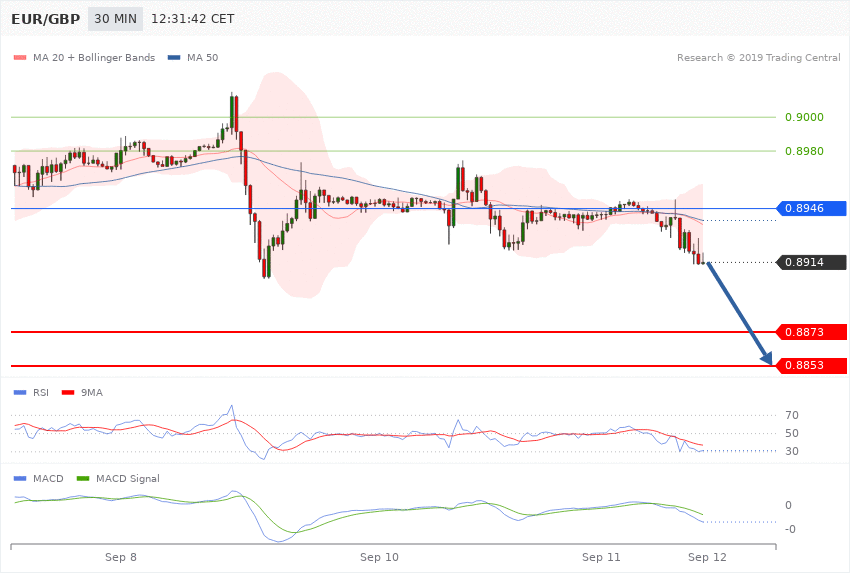This screenshot has width=850, height=576.
Task: Click the EUR/GBP pair title
Action: [x=46, y=19]
